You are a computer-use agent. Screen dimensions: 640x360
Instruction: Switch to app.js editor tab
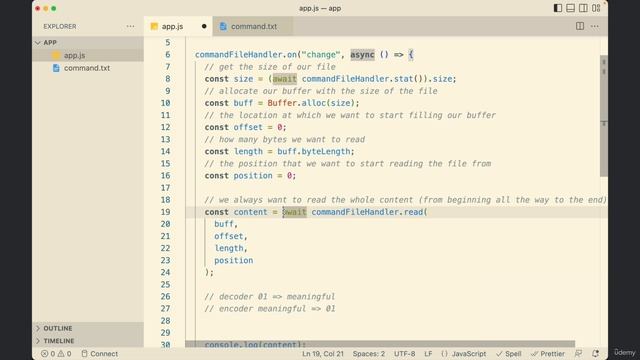click(178, 26)
